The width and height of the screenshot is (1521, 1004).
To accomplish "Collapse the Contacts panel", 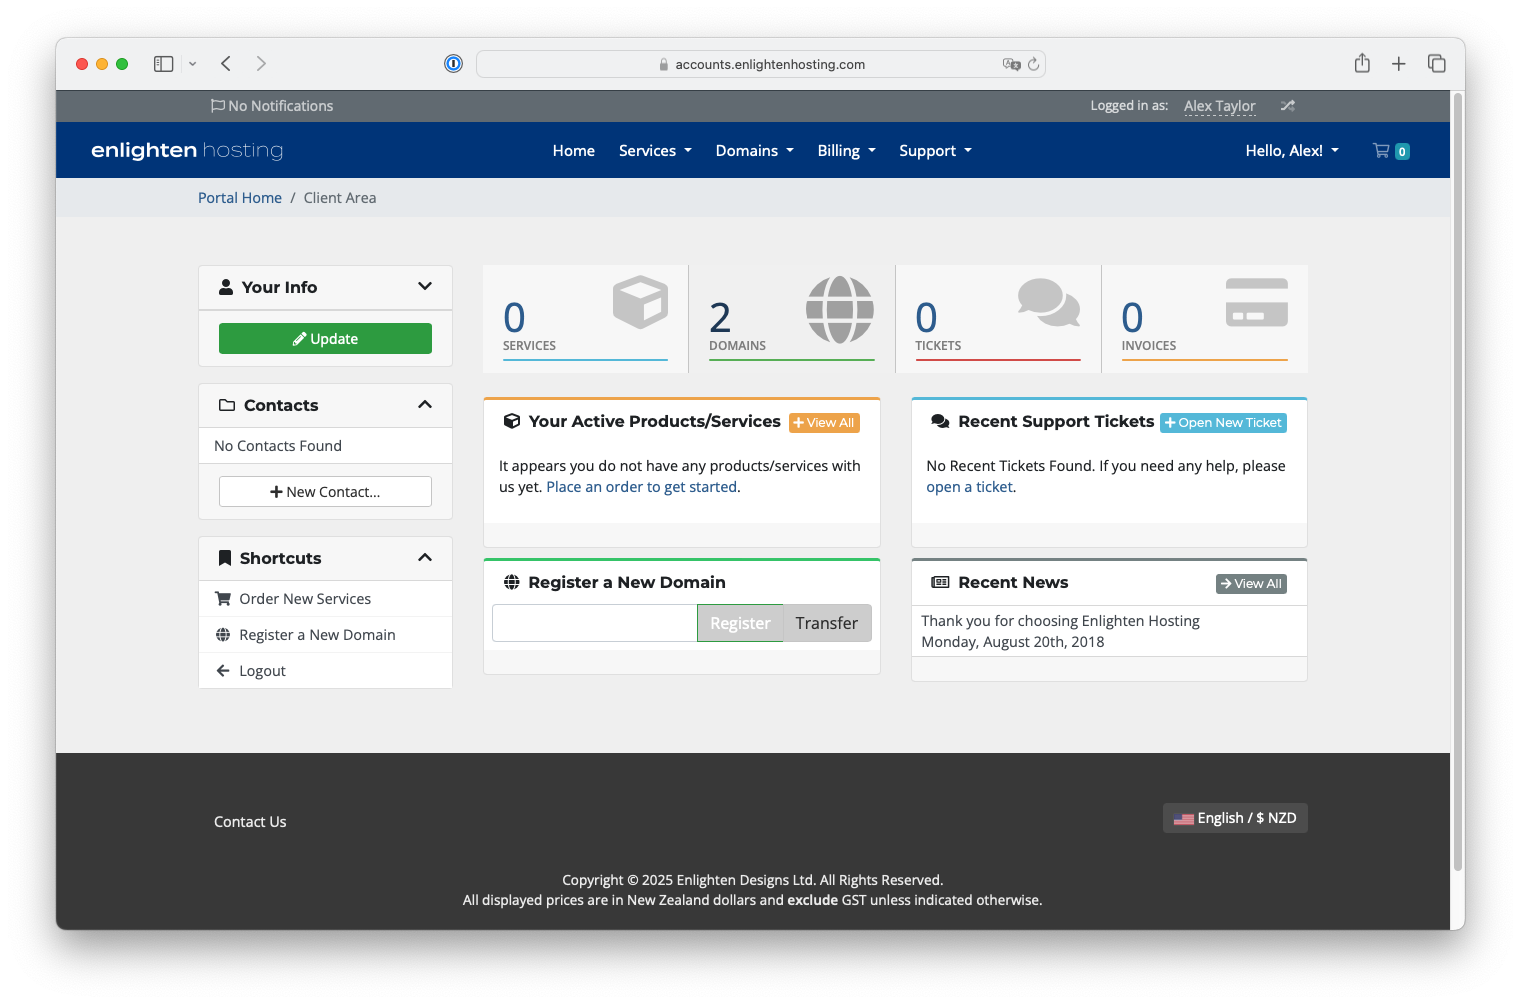I will click(425, 405).
